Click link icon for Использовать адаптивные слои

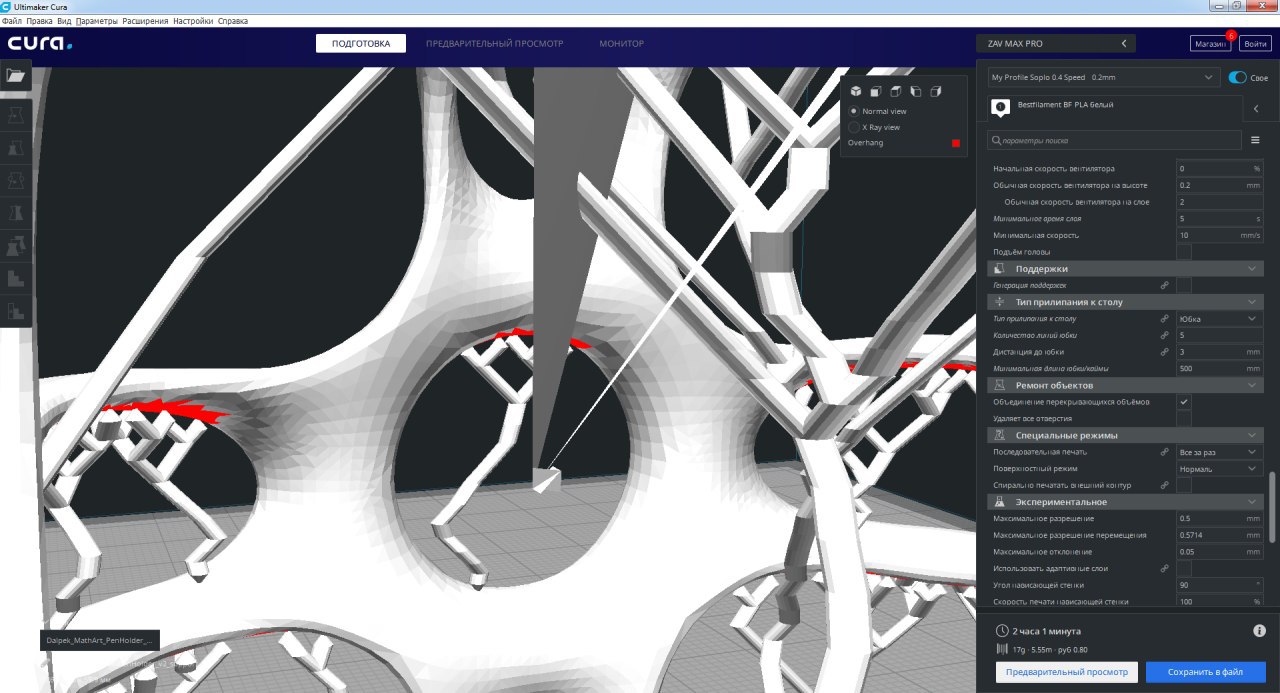click(x=1164, y=568)
